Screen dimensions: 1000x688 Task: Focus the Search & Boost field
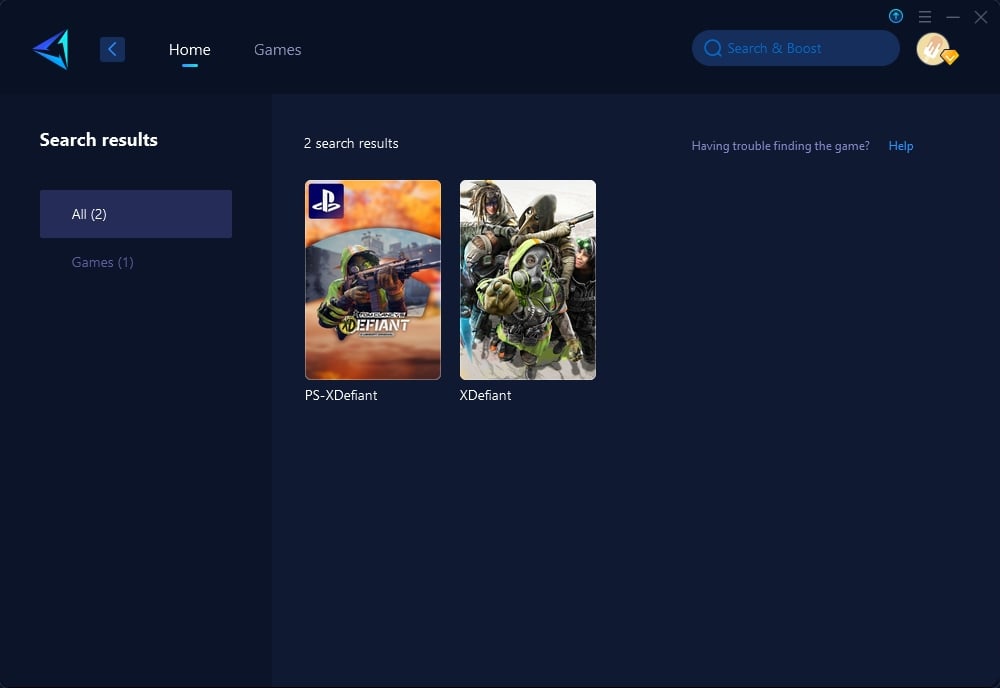795,48
